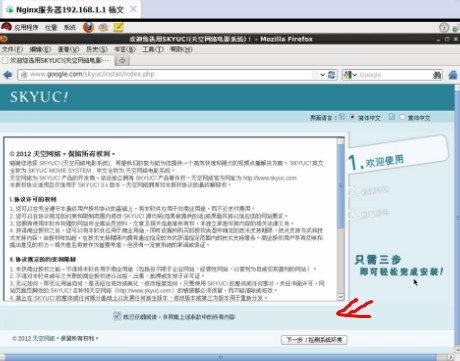This screenshot has height=361, width=460.
Task: Select the Nginx服务器192.168.1.1 tab
Action: coord(70,9)
